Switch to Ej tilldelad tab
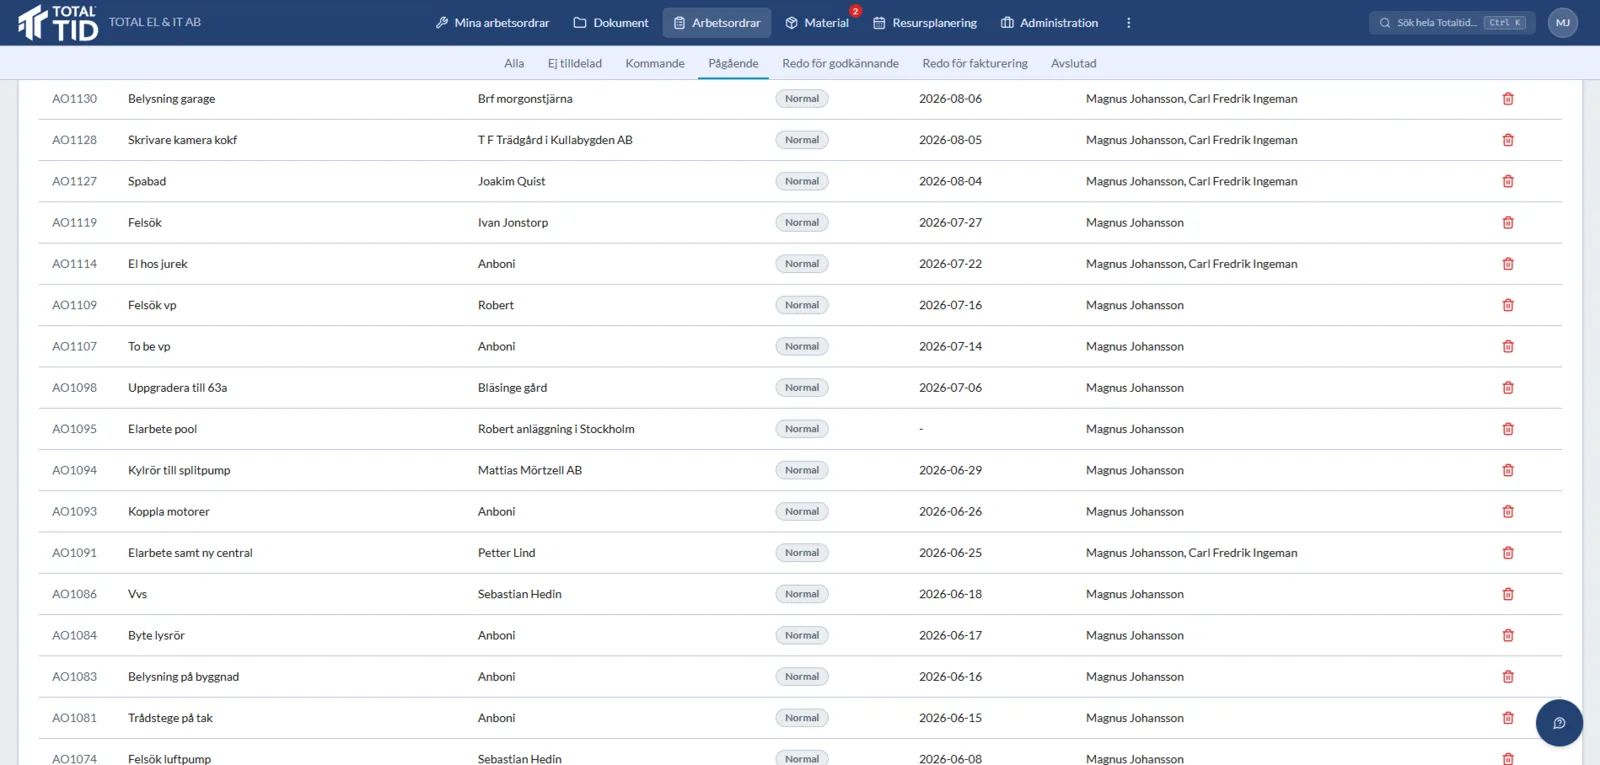The height and width of the screenshot is (765, 1600). pos(575,63)
